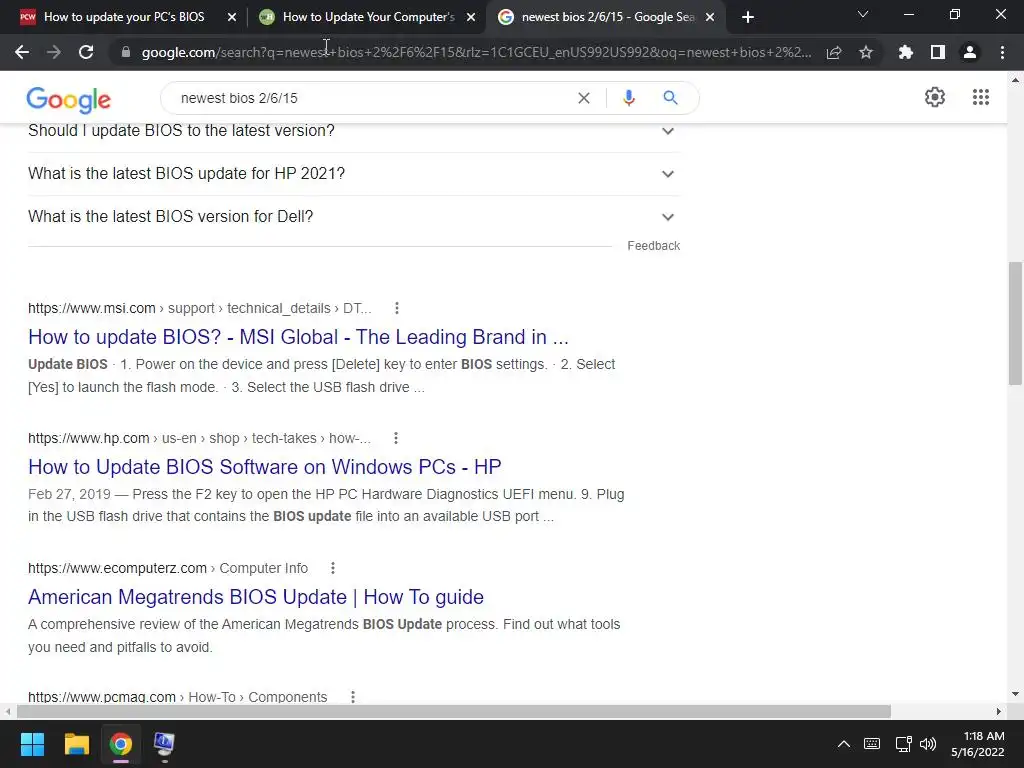The height and width of the screenshot is (768, 1024).
Task: Go to the Google logo homepage
Action: tap(69, 99)
